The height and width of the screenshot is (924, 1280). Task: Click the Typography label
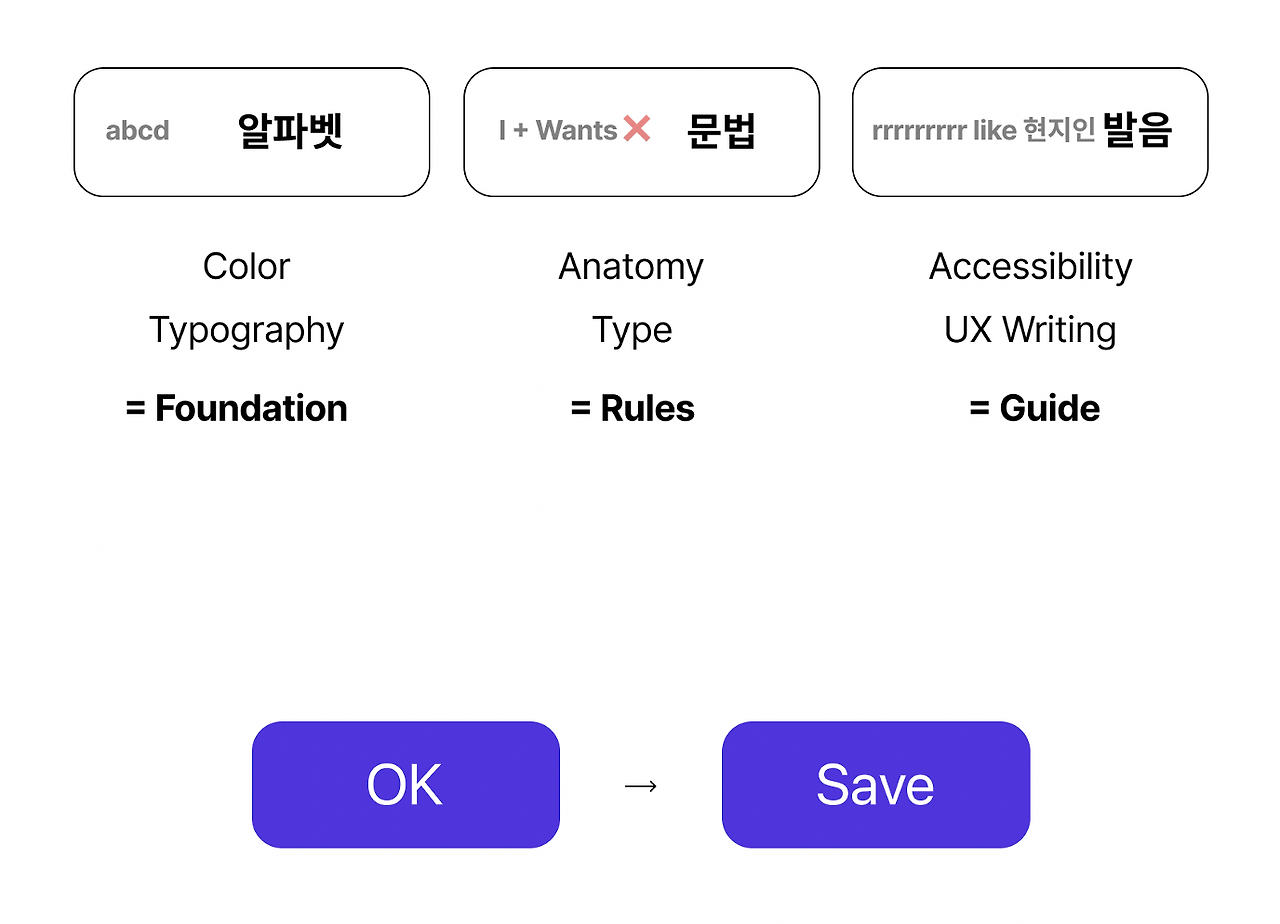[246, 330]
